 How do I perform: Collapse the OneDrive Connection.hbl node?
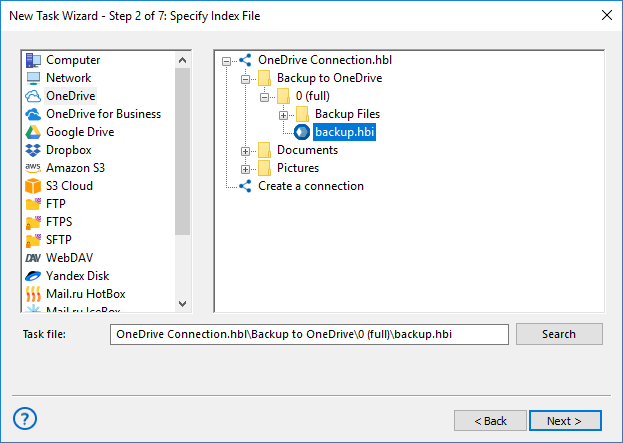pos(226,61)
